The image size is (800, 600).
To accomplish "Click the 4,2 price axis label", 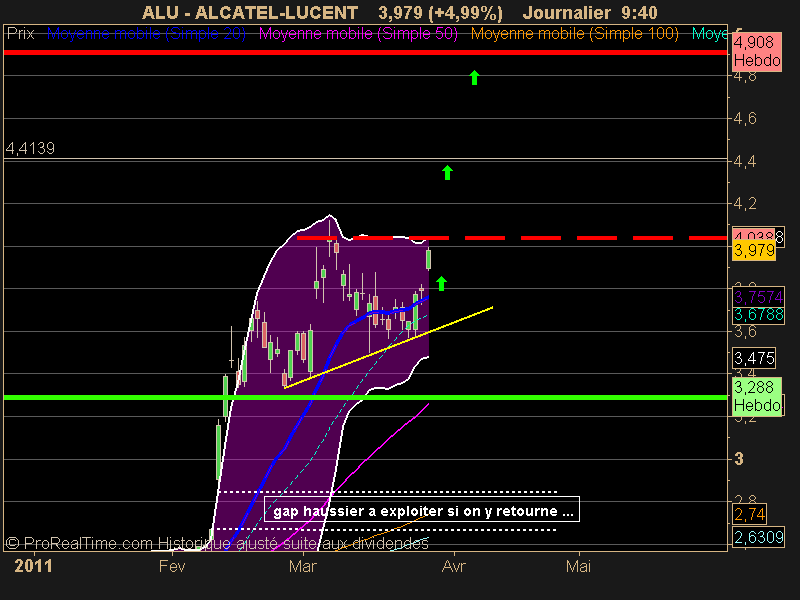I will click(745, 204).
